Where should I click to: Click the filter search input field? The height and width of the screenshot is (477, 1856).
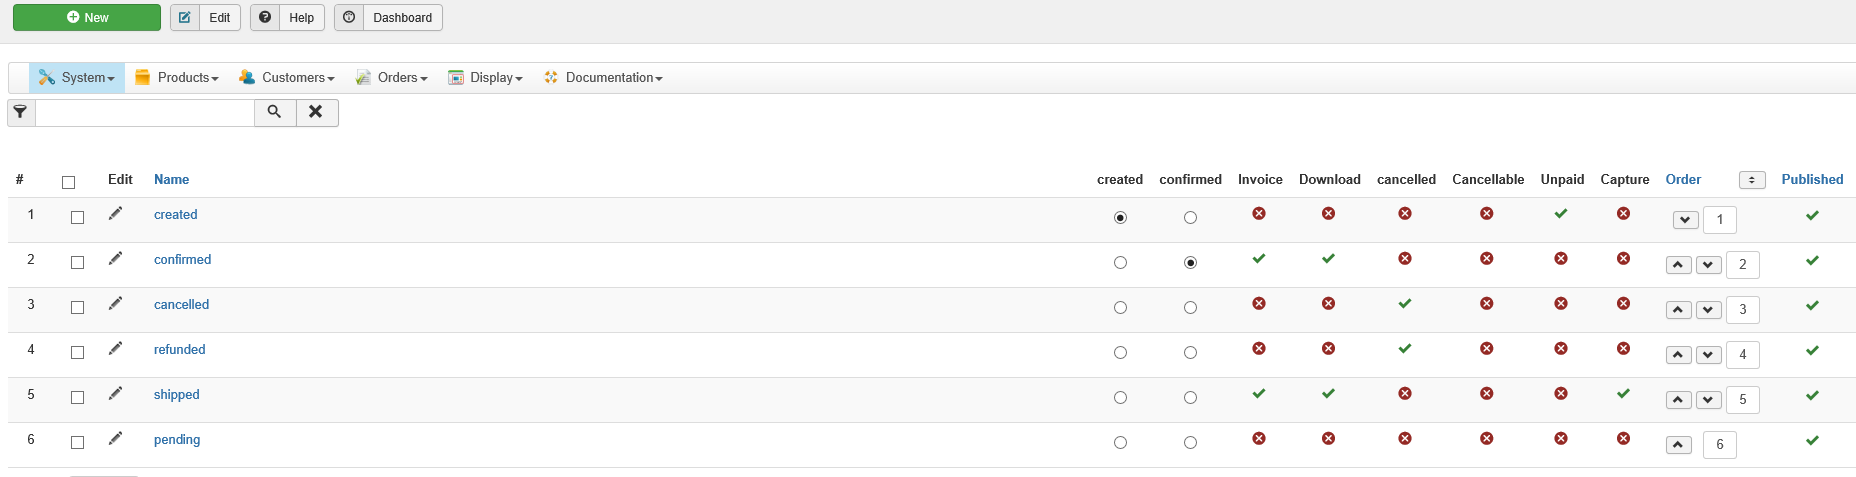point(145,112)
